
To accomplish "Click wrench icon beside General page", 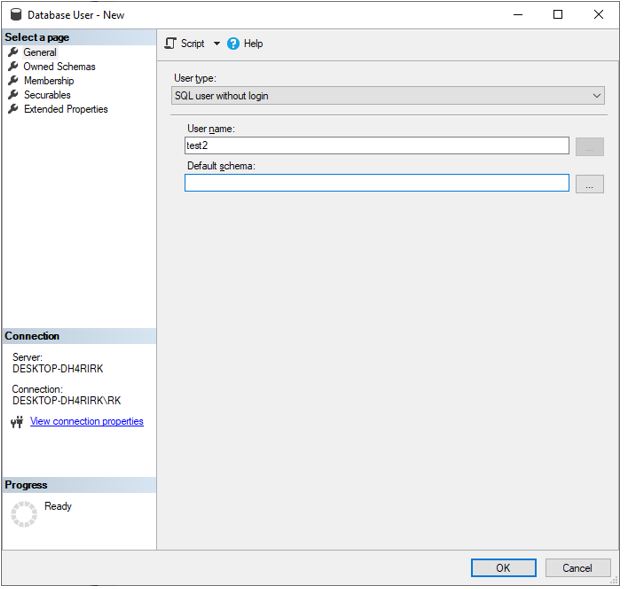I will (14, 52).
